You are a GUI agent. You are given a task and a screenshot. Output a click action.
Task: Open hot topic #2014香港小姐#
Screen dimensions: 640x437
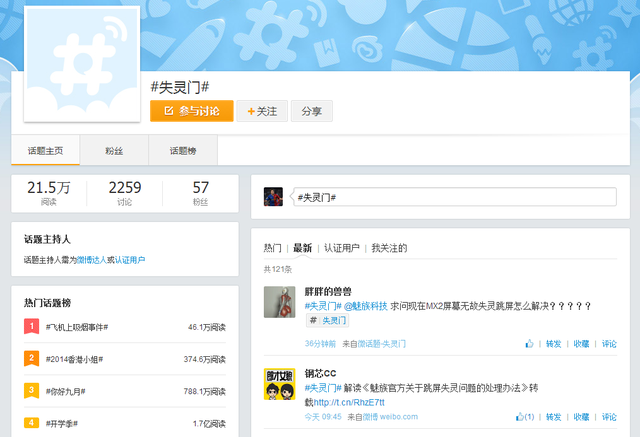tap(74, 359)
